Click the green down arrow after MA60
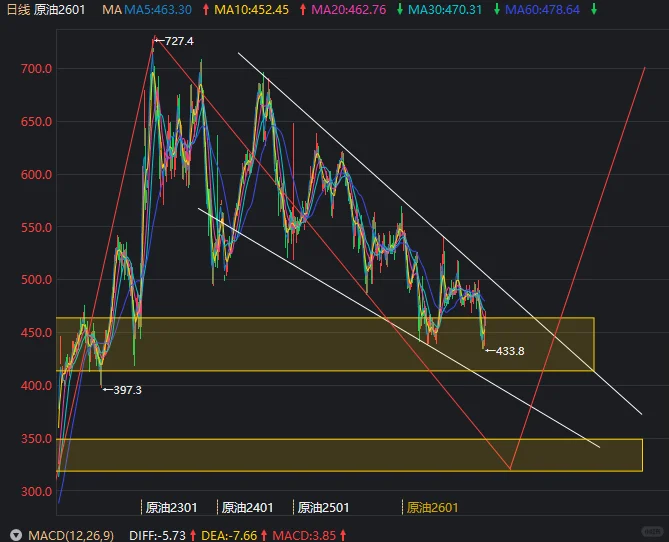Image resolution: width=669 pixels, height=542 pixels. point(593,9)
